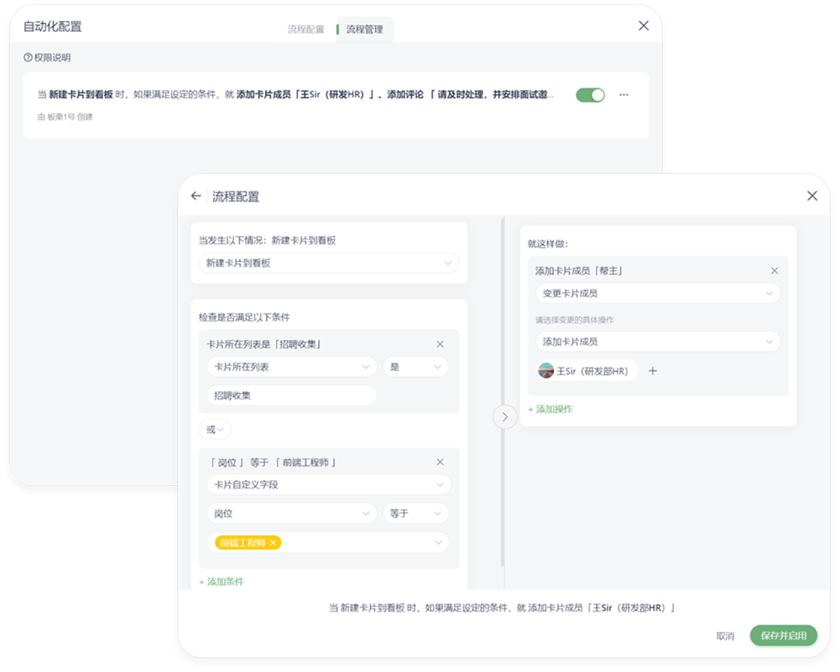Click the 保存并启用 button
840x672 pixels.
click(783, 635)
